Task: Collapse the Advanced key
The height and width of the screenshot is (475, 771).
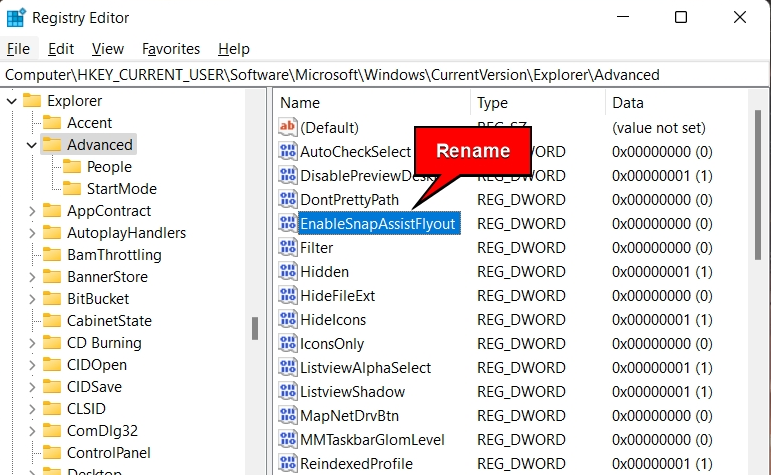Action: pos(31,145)
